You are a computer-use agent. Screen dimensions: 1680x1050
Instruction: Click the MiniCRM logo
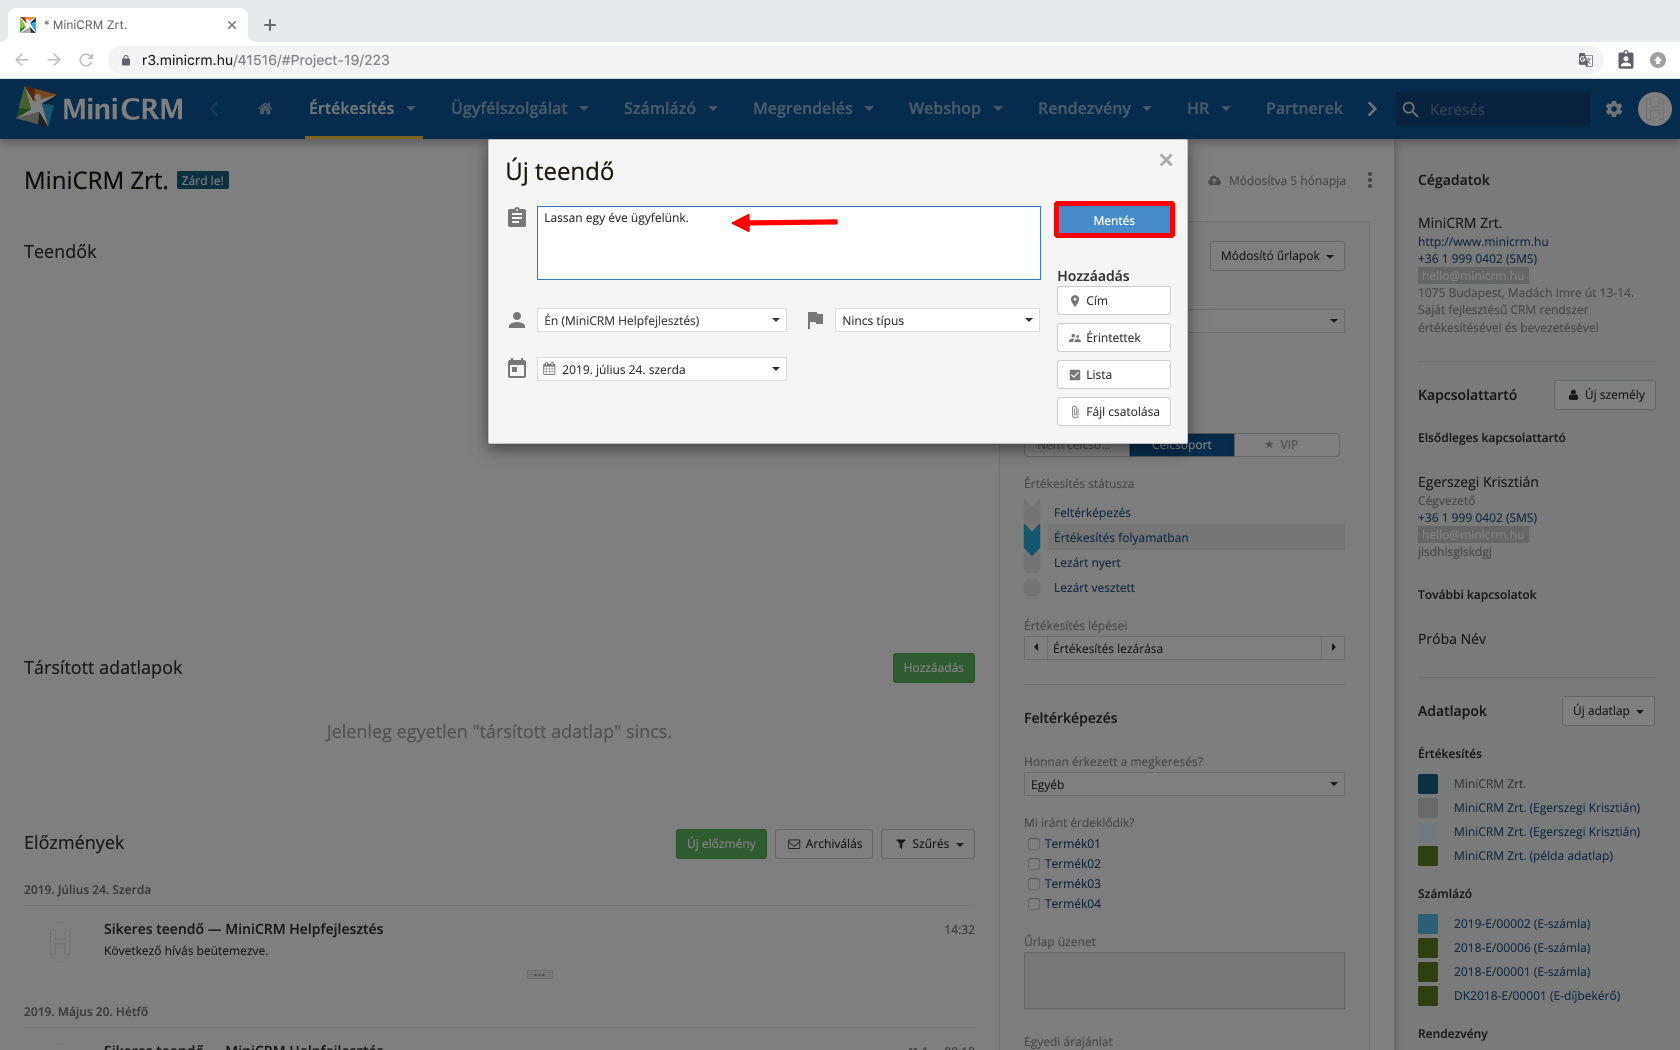tap(101, 108)
